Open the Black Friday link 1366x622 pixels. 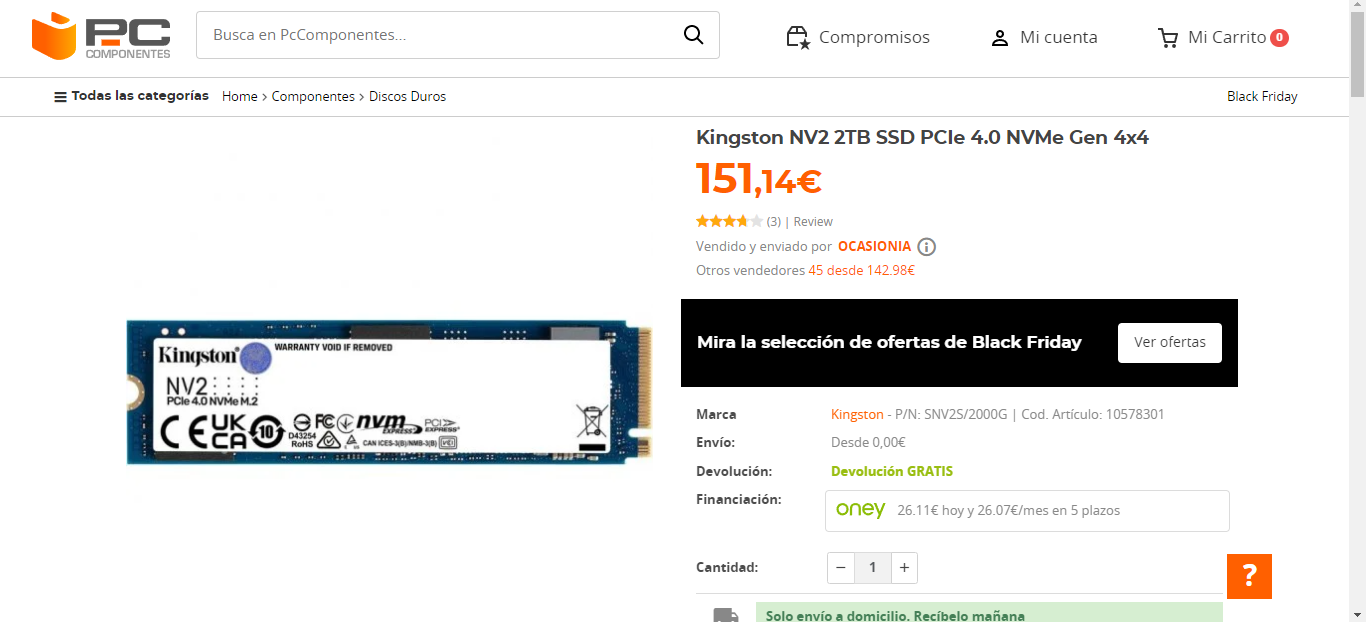[x=1262, y=96]
